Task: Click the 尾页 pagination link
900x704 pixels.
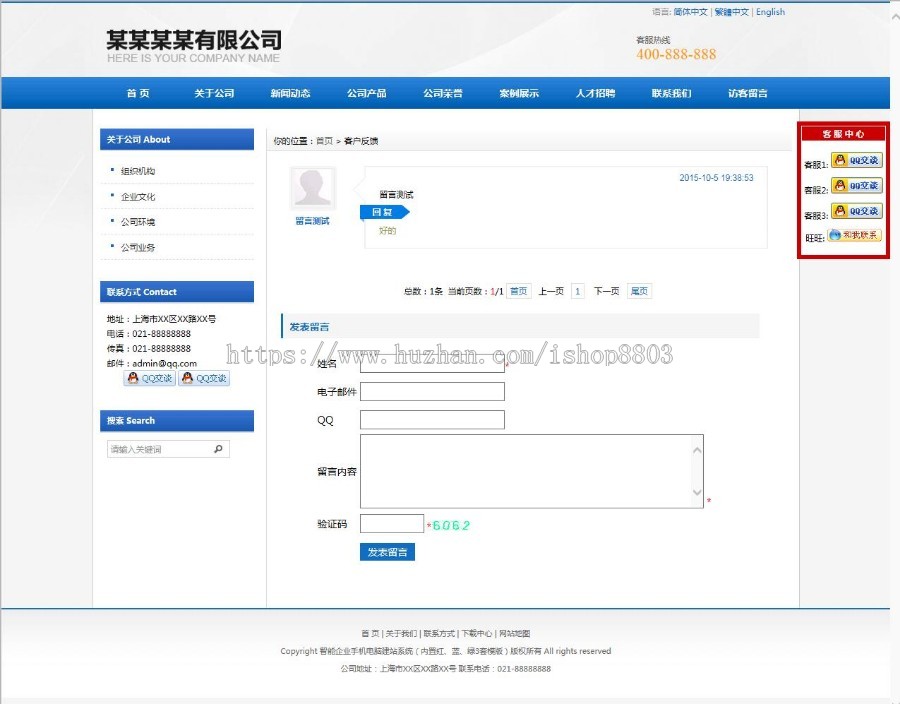Action: [639, 291]
